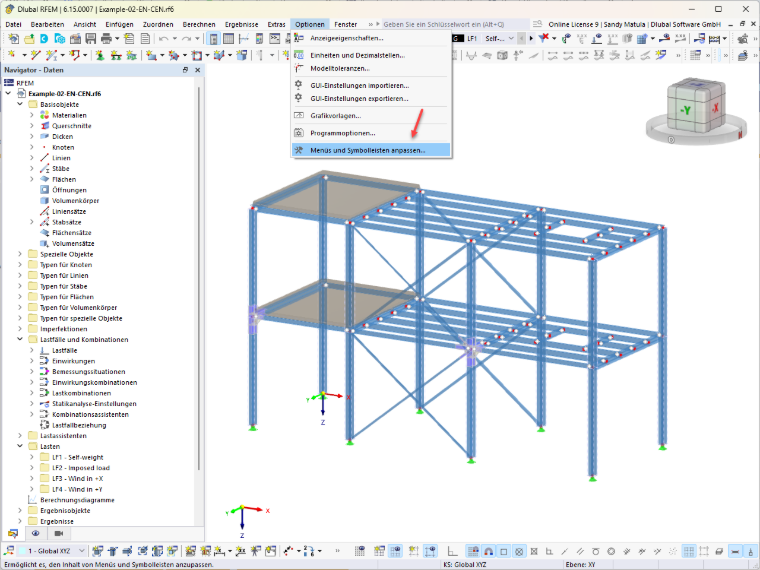Click the new nodal support icon

100,55
